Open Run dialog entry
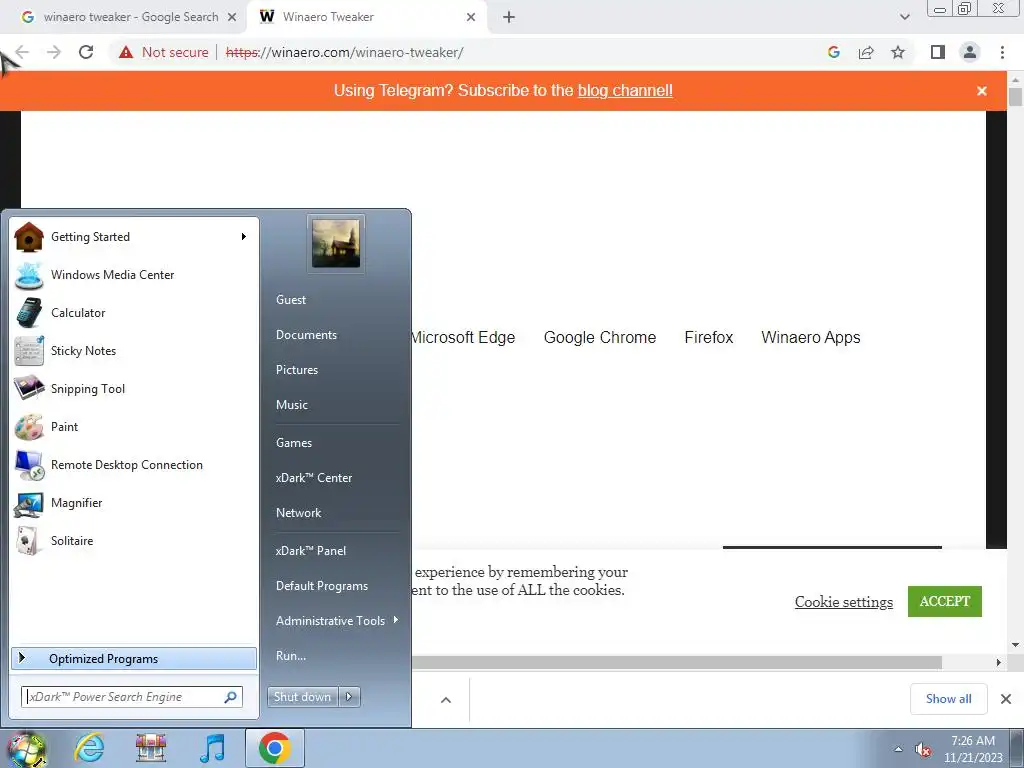 [291, 656]
